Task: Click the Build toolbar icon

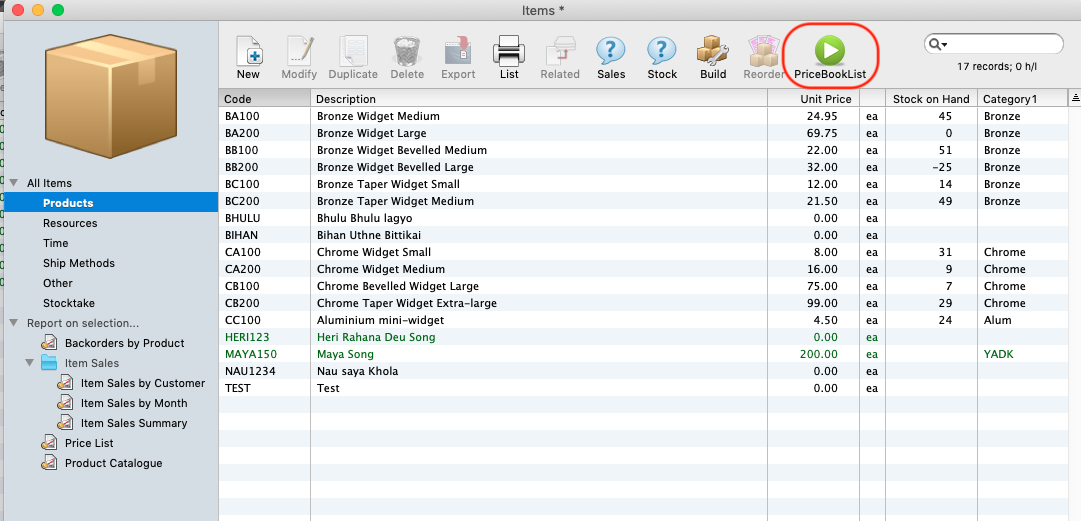Action: coord(713,51)
